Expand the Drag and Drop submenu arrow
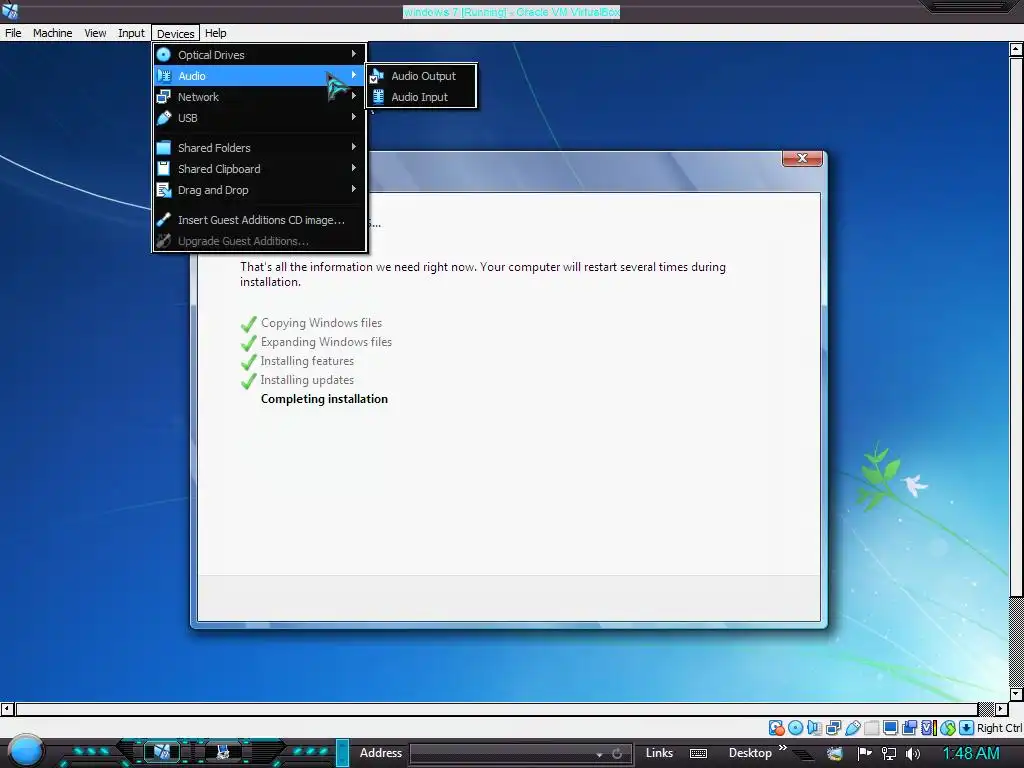 (x=354, y=189)
